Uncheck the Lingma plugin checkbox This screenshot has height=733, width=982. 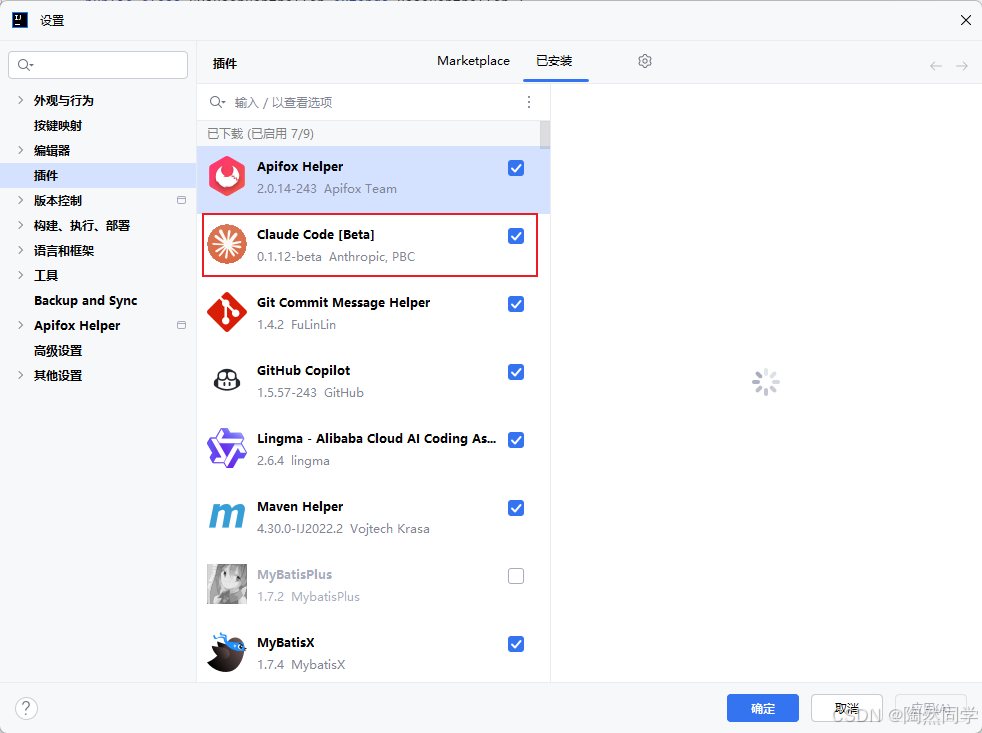[x=516, y=440]
